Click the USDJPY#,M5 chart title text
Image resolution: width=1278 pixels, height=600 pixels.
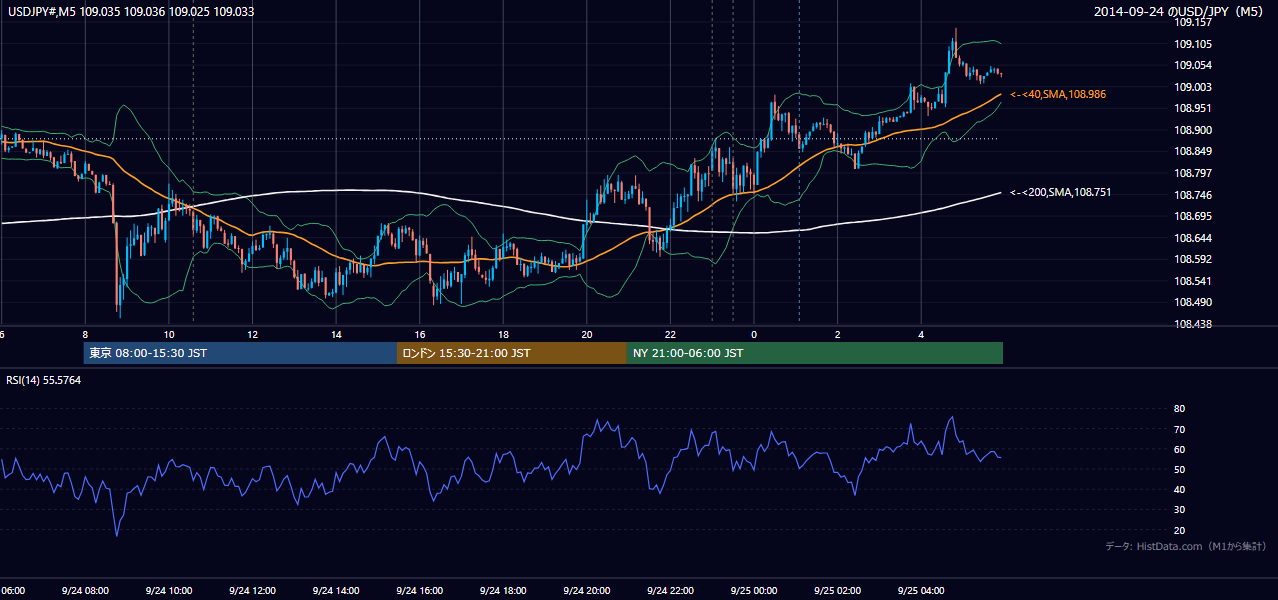(x=130, y=11)
